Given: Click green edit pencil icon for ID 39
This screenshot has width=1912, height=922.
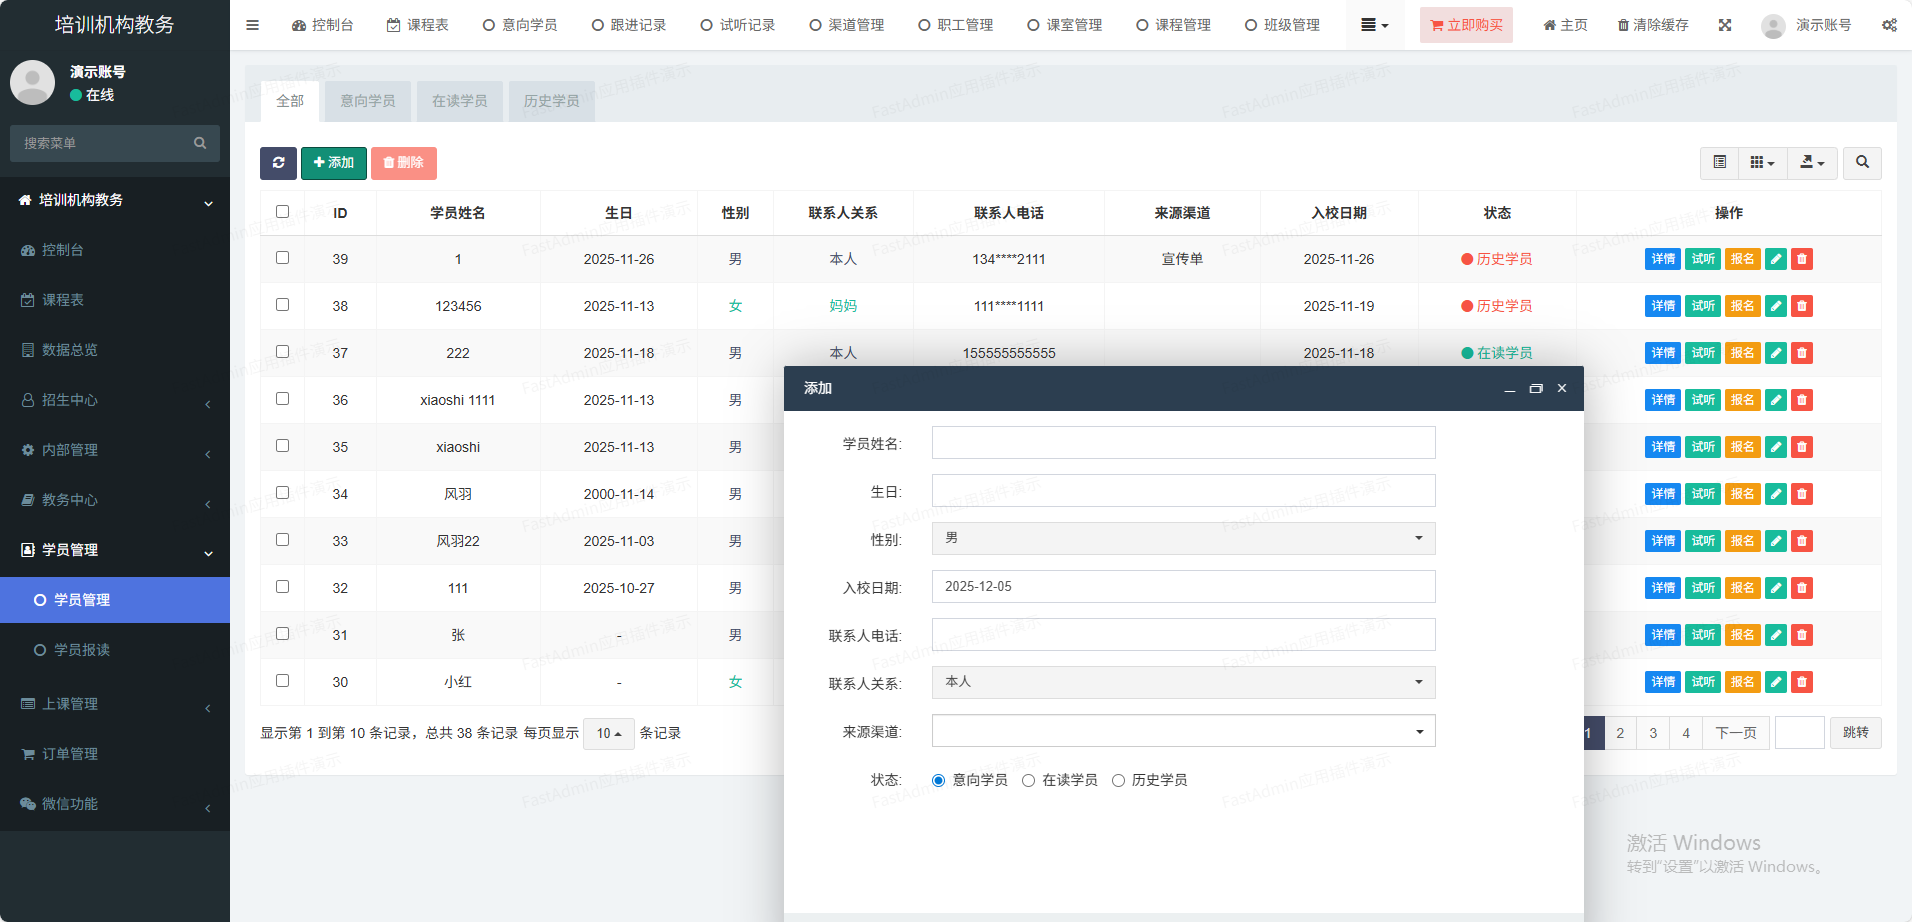Looking at the screenshot, I should [x=1776, y=259].
